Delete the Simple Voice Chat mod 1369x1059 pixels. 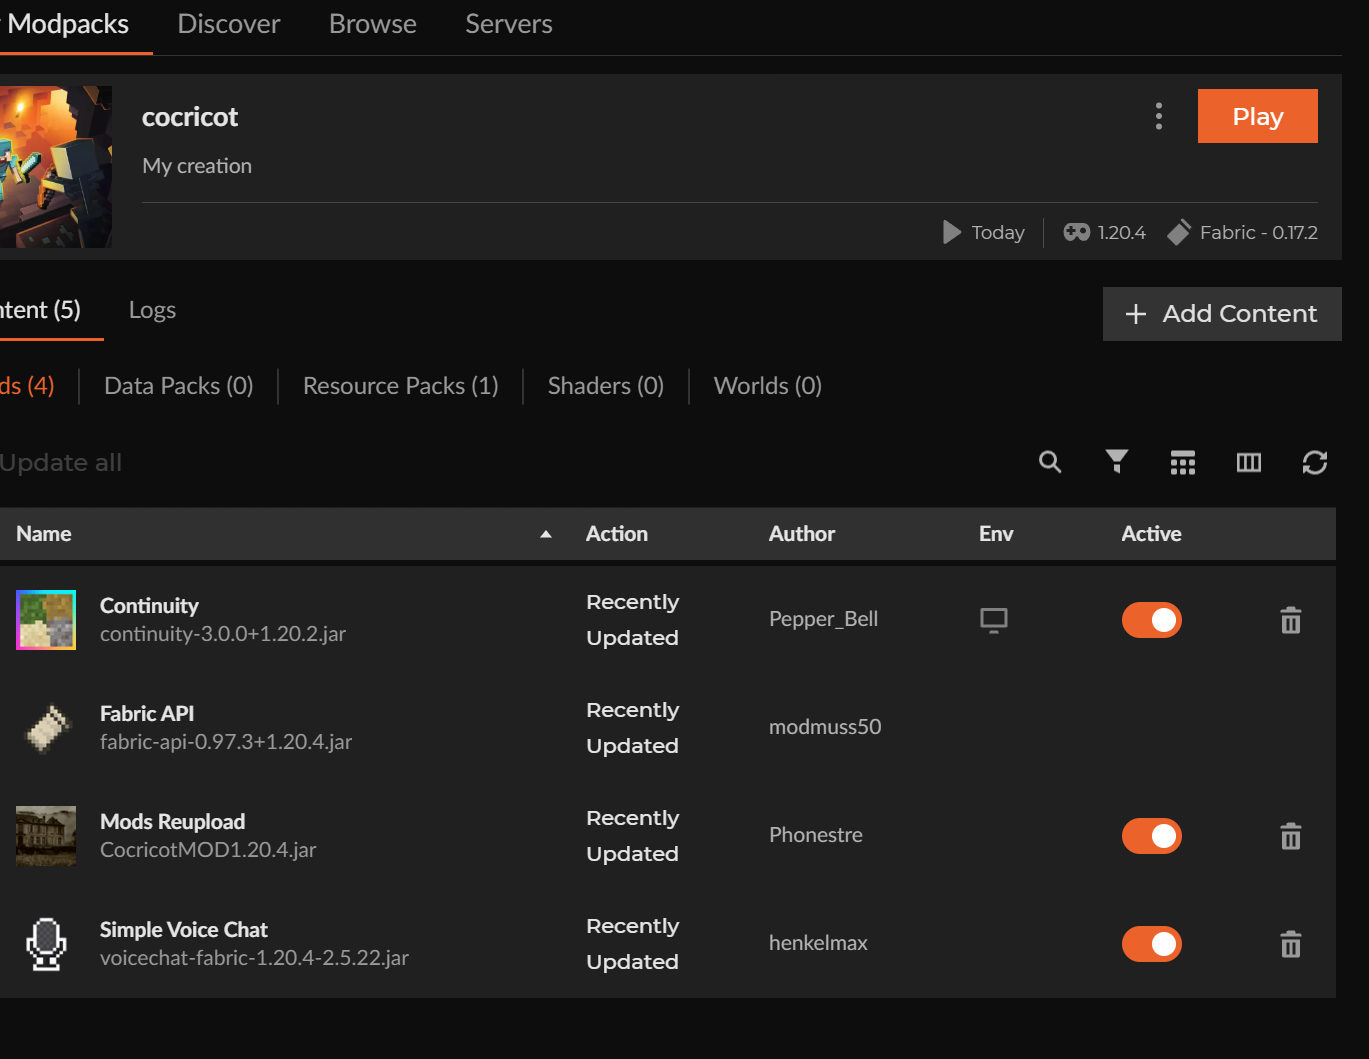pos(1291,944)
